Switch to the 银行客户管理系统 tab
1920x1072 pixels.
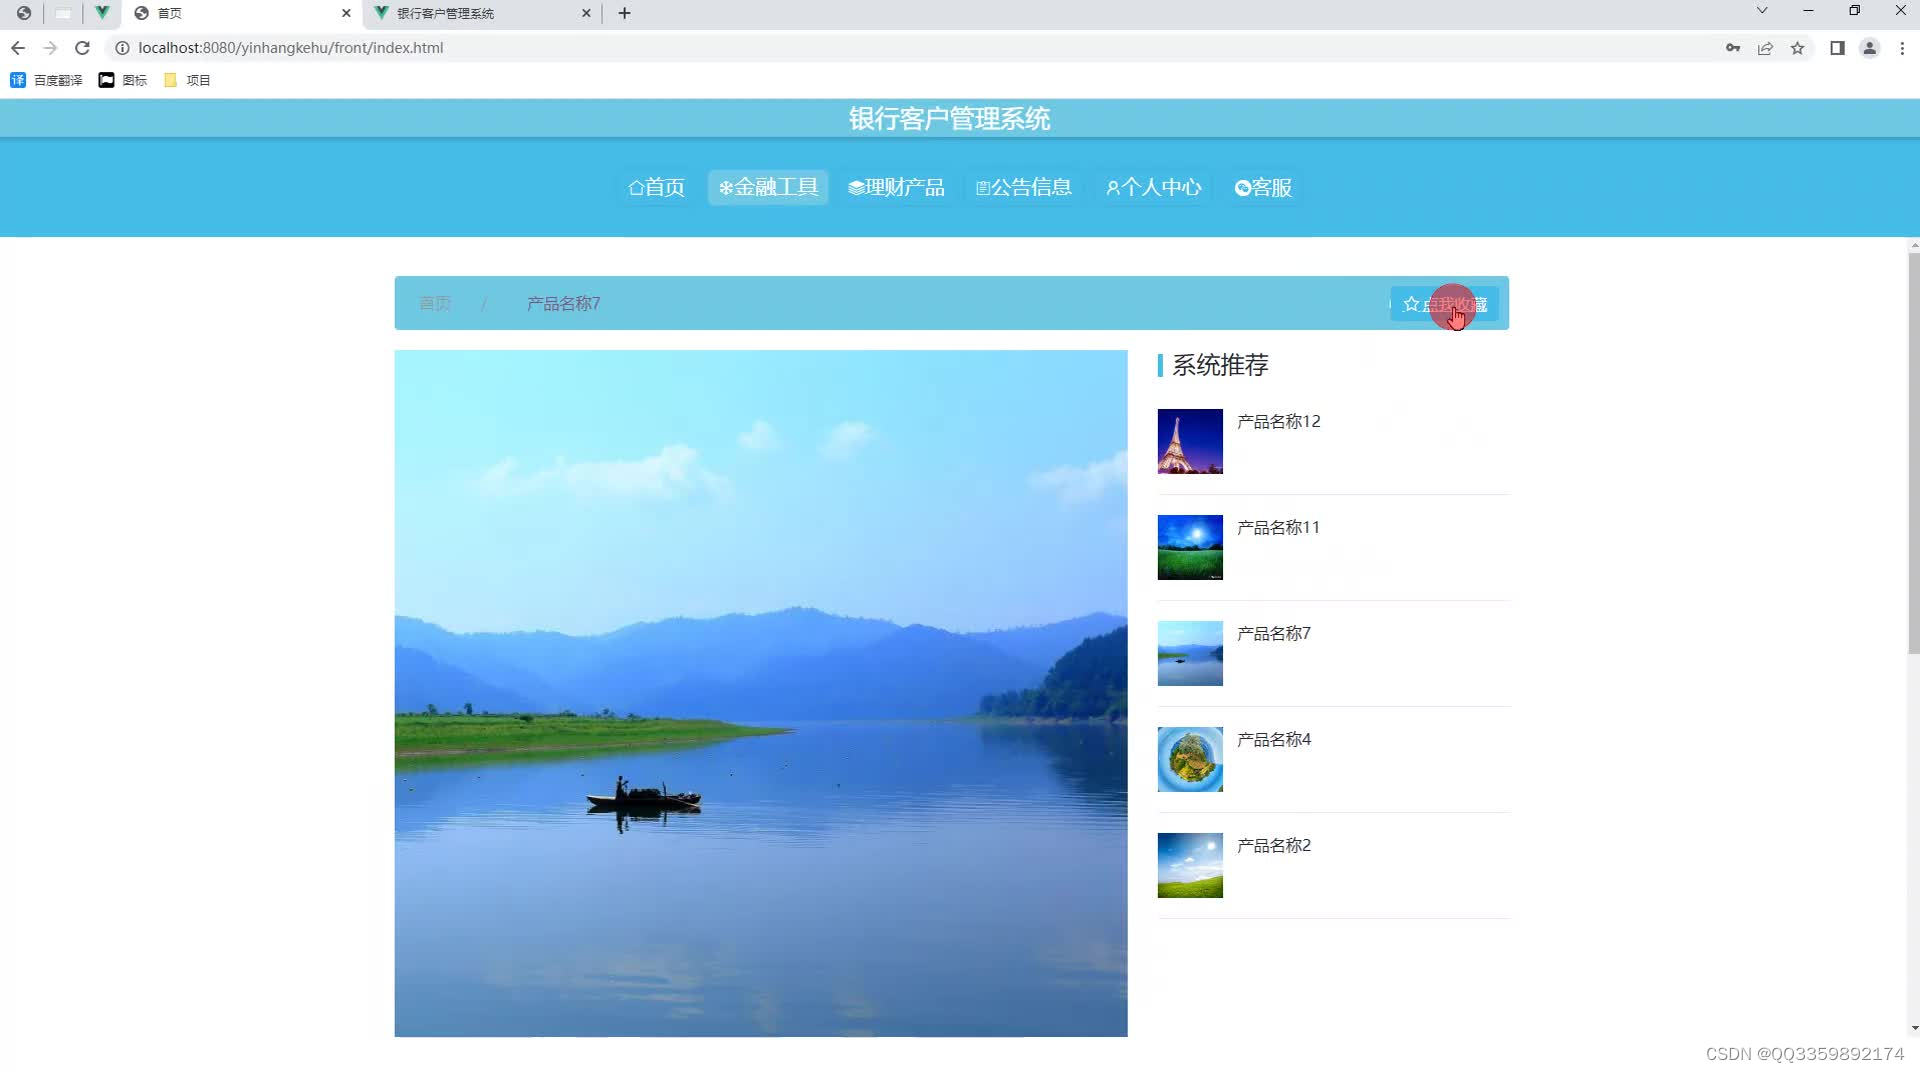coord(482,13)
